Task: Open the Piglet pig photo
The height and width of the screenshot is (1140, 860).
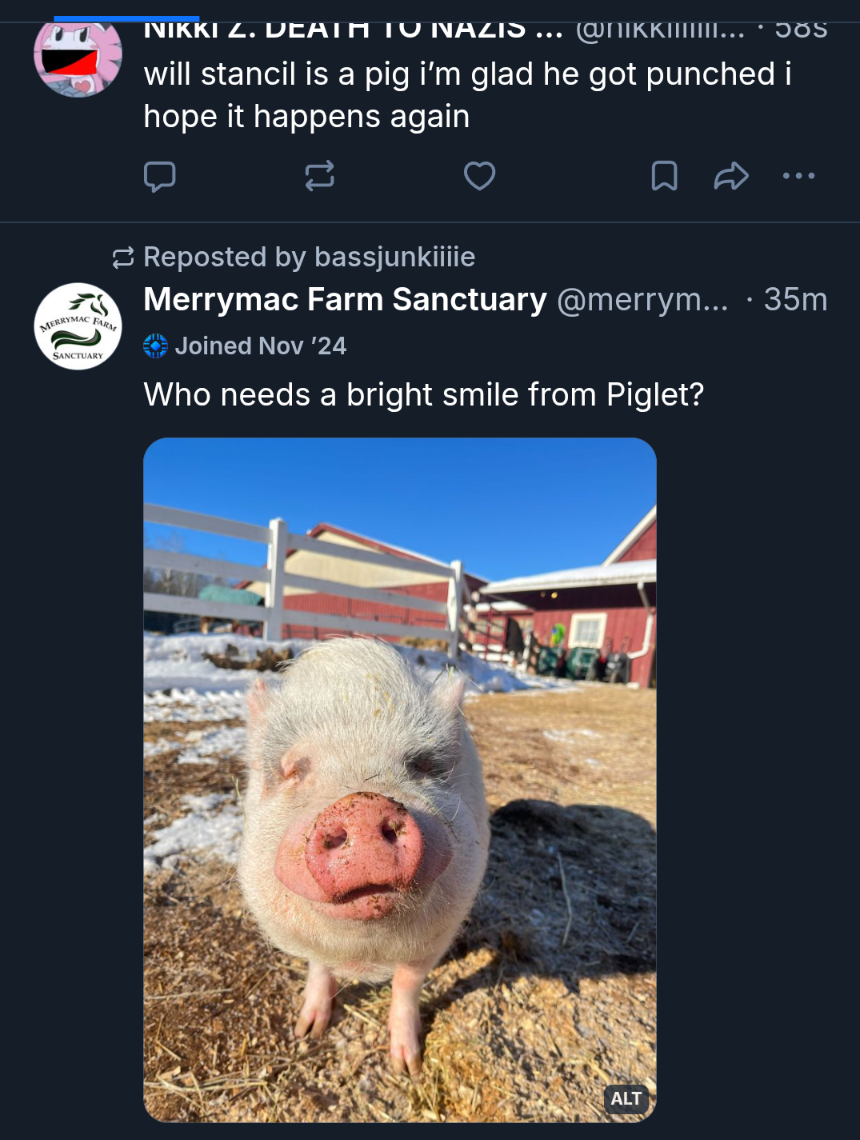Action: pyautogui.click(x=400, y=780)
